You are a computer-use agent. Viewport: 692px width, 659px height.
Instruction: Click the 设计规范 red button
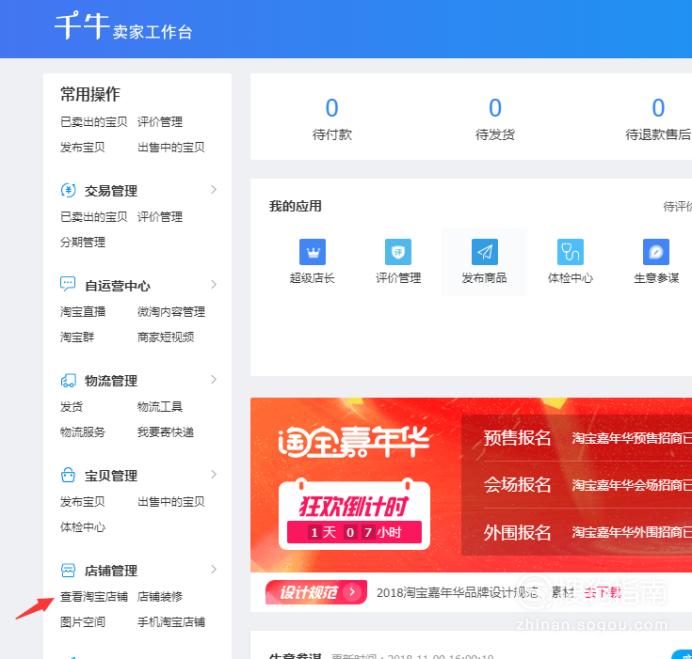(316, 592)
